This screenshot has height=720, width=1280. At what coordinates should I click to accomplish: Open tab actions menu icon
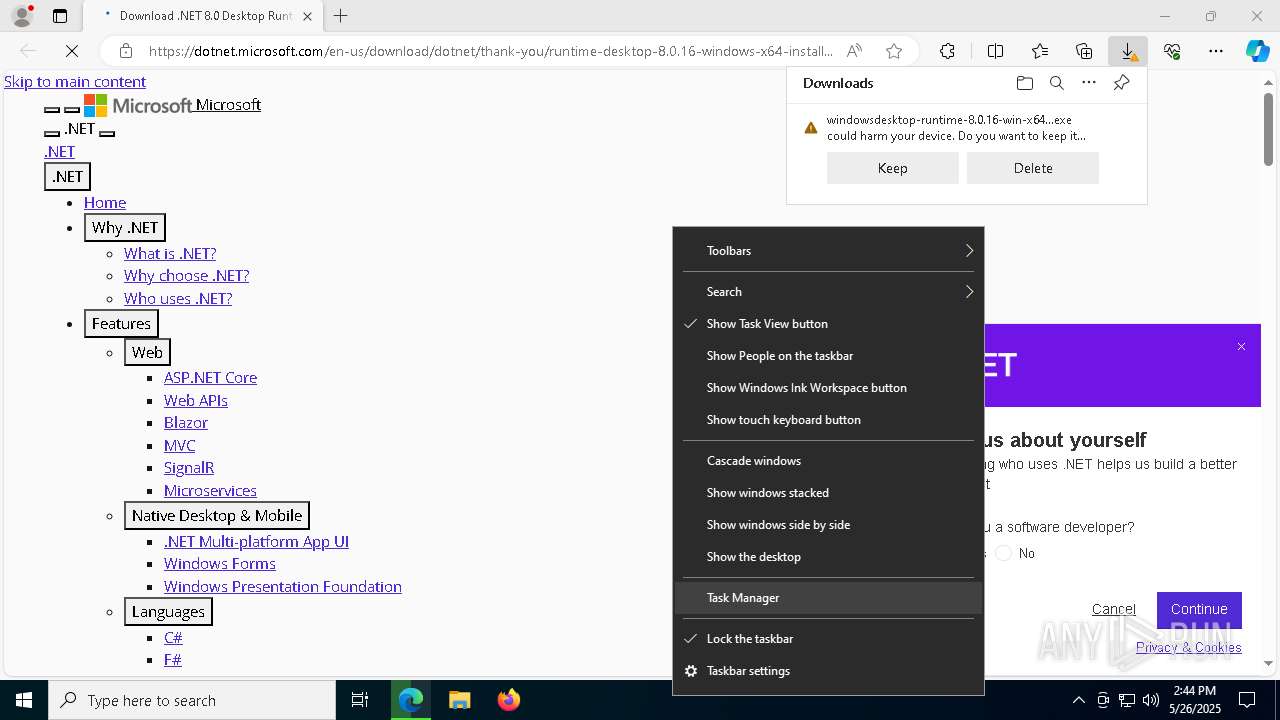coord(60,16)
